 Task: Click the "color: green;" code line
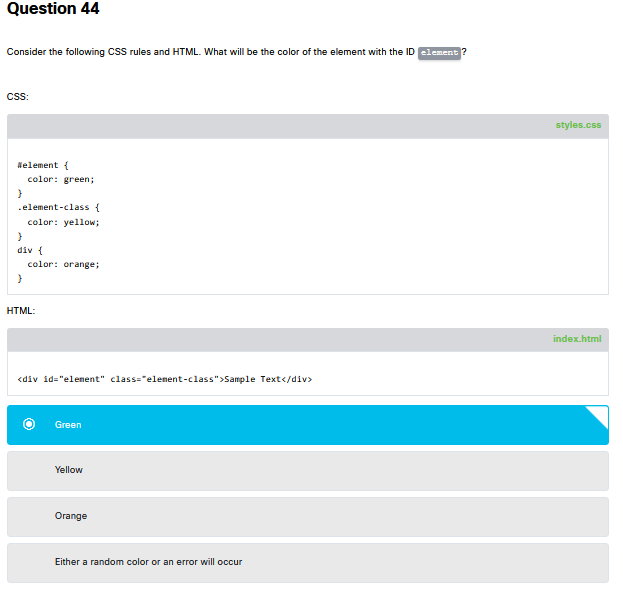60,179
